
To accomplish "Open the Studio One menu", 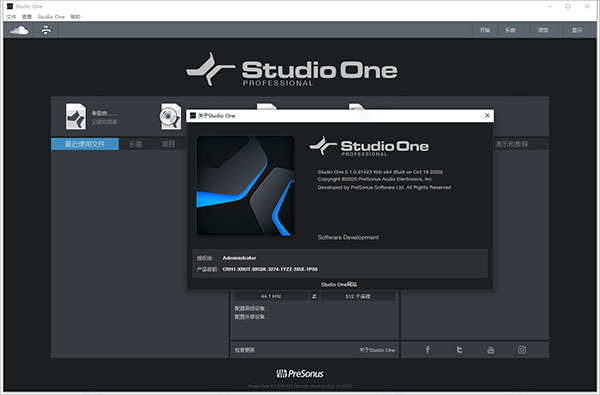I will 51,17.
